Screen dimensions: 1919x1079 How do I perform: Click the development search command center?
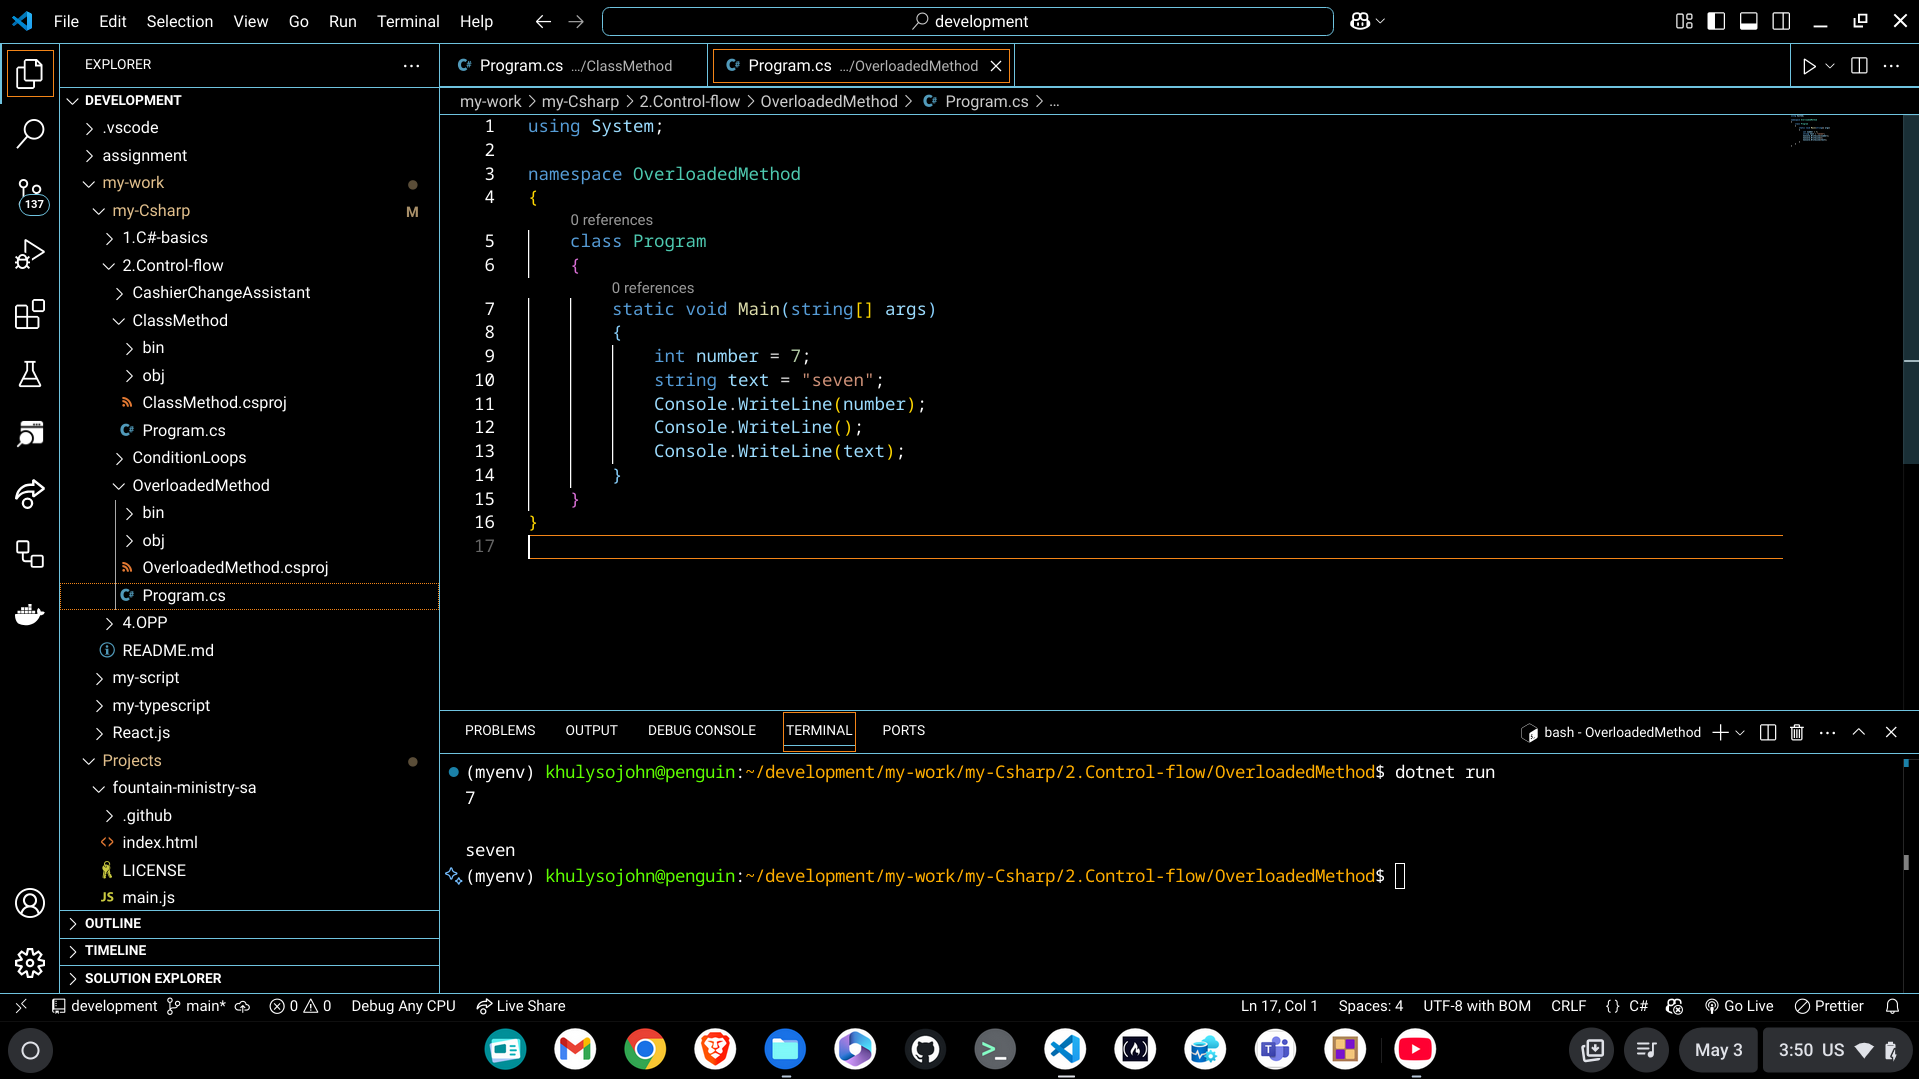968,21
